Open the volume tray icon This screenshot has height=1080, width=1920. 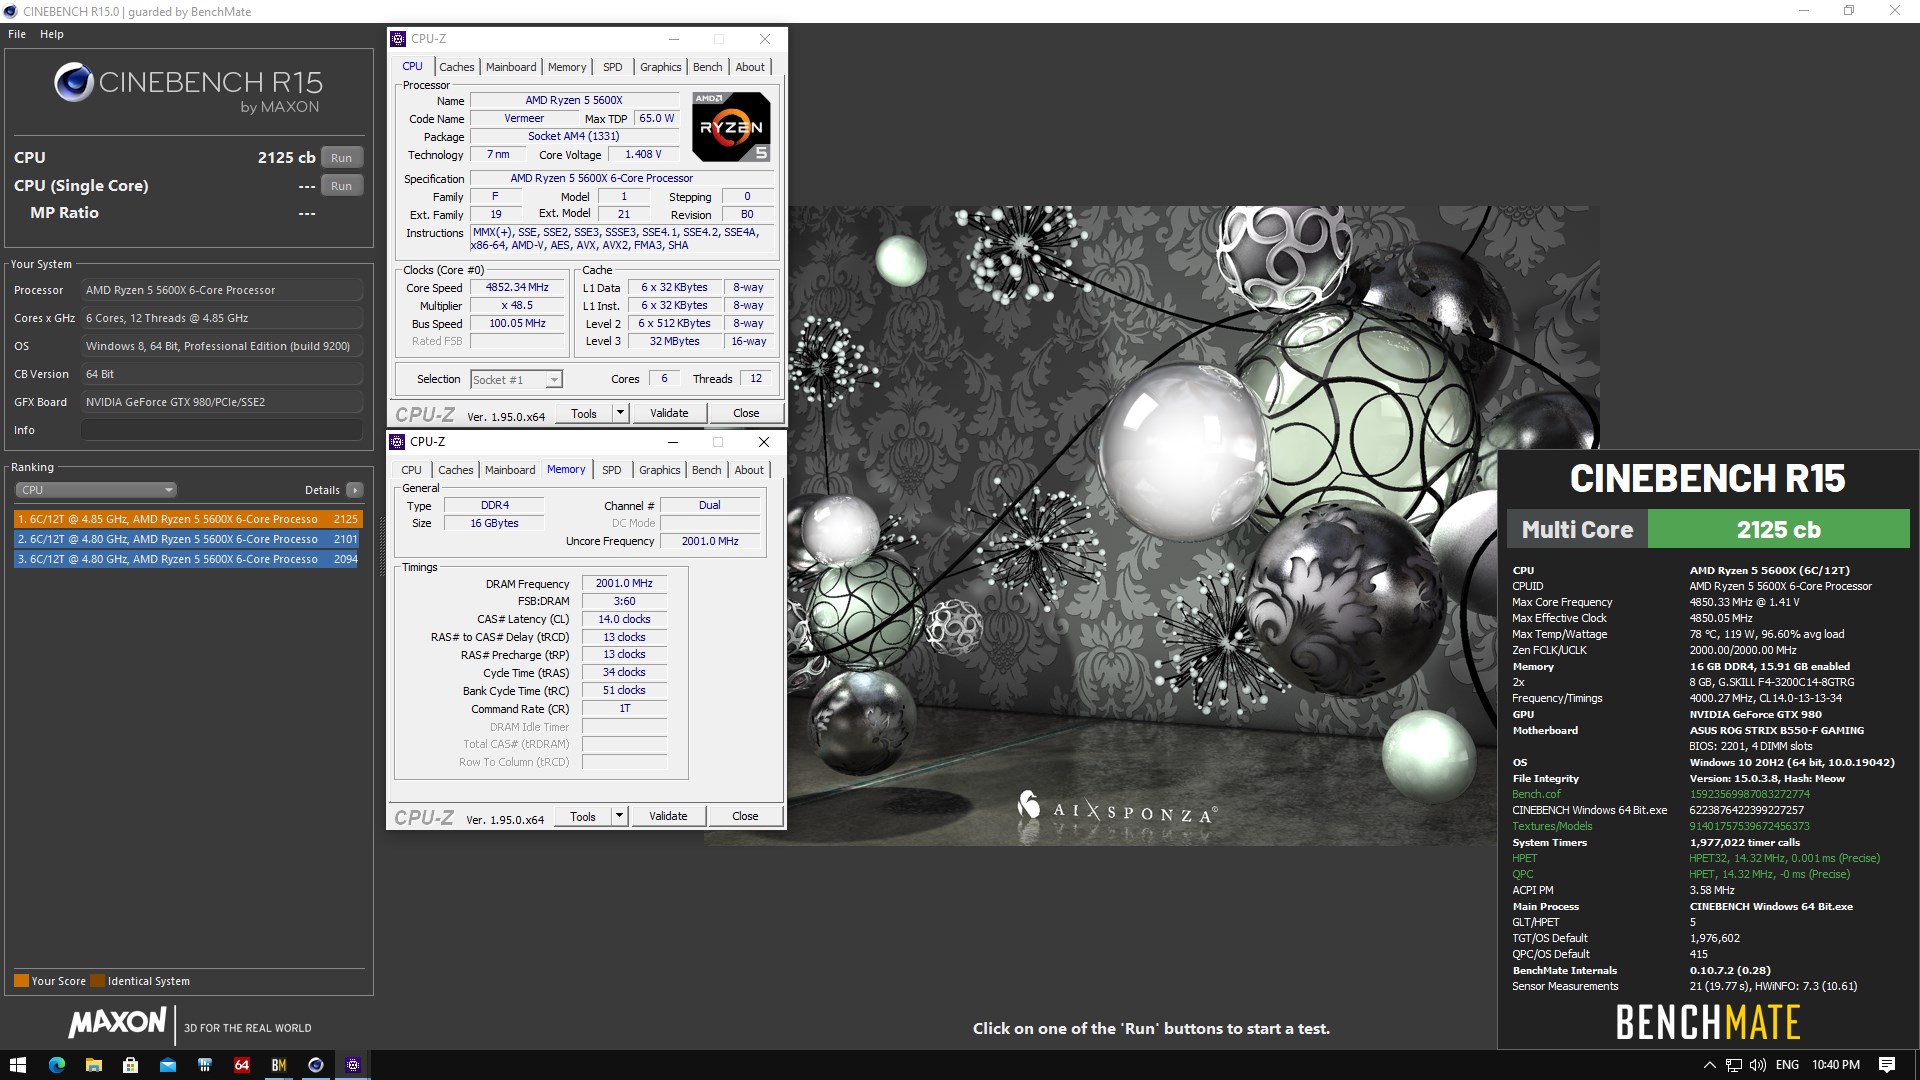[1757, 1065]
